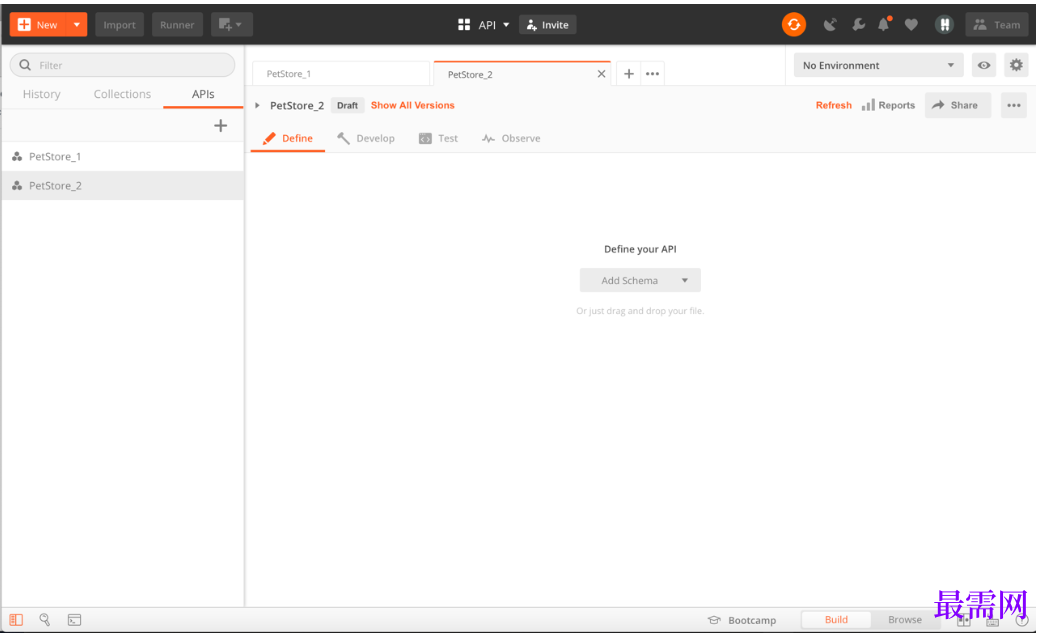Click the Invite button
Screen dimensions: 1046x636
point(548,25)
